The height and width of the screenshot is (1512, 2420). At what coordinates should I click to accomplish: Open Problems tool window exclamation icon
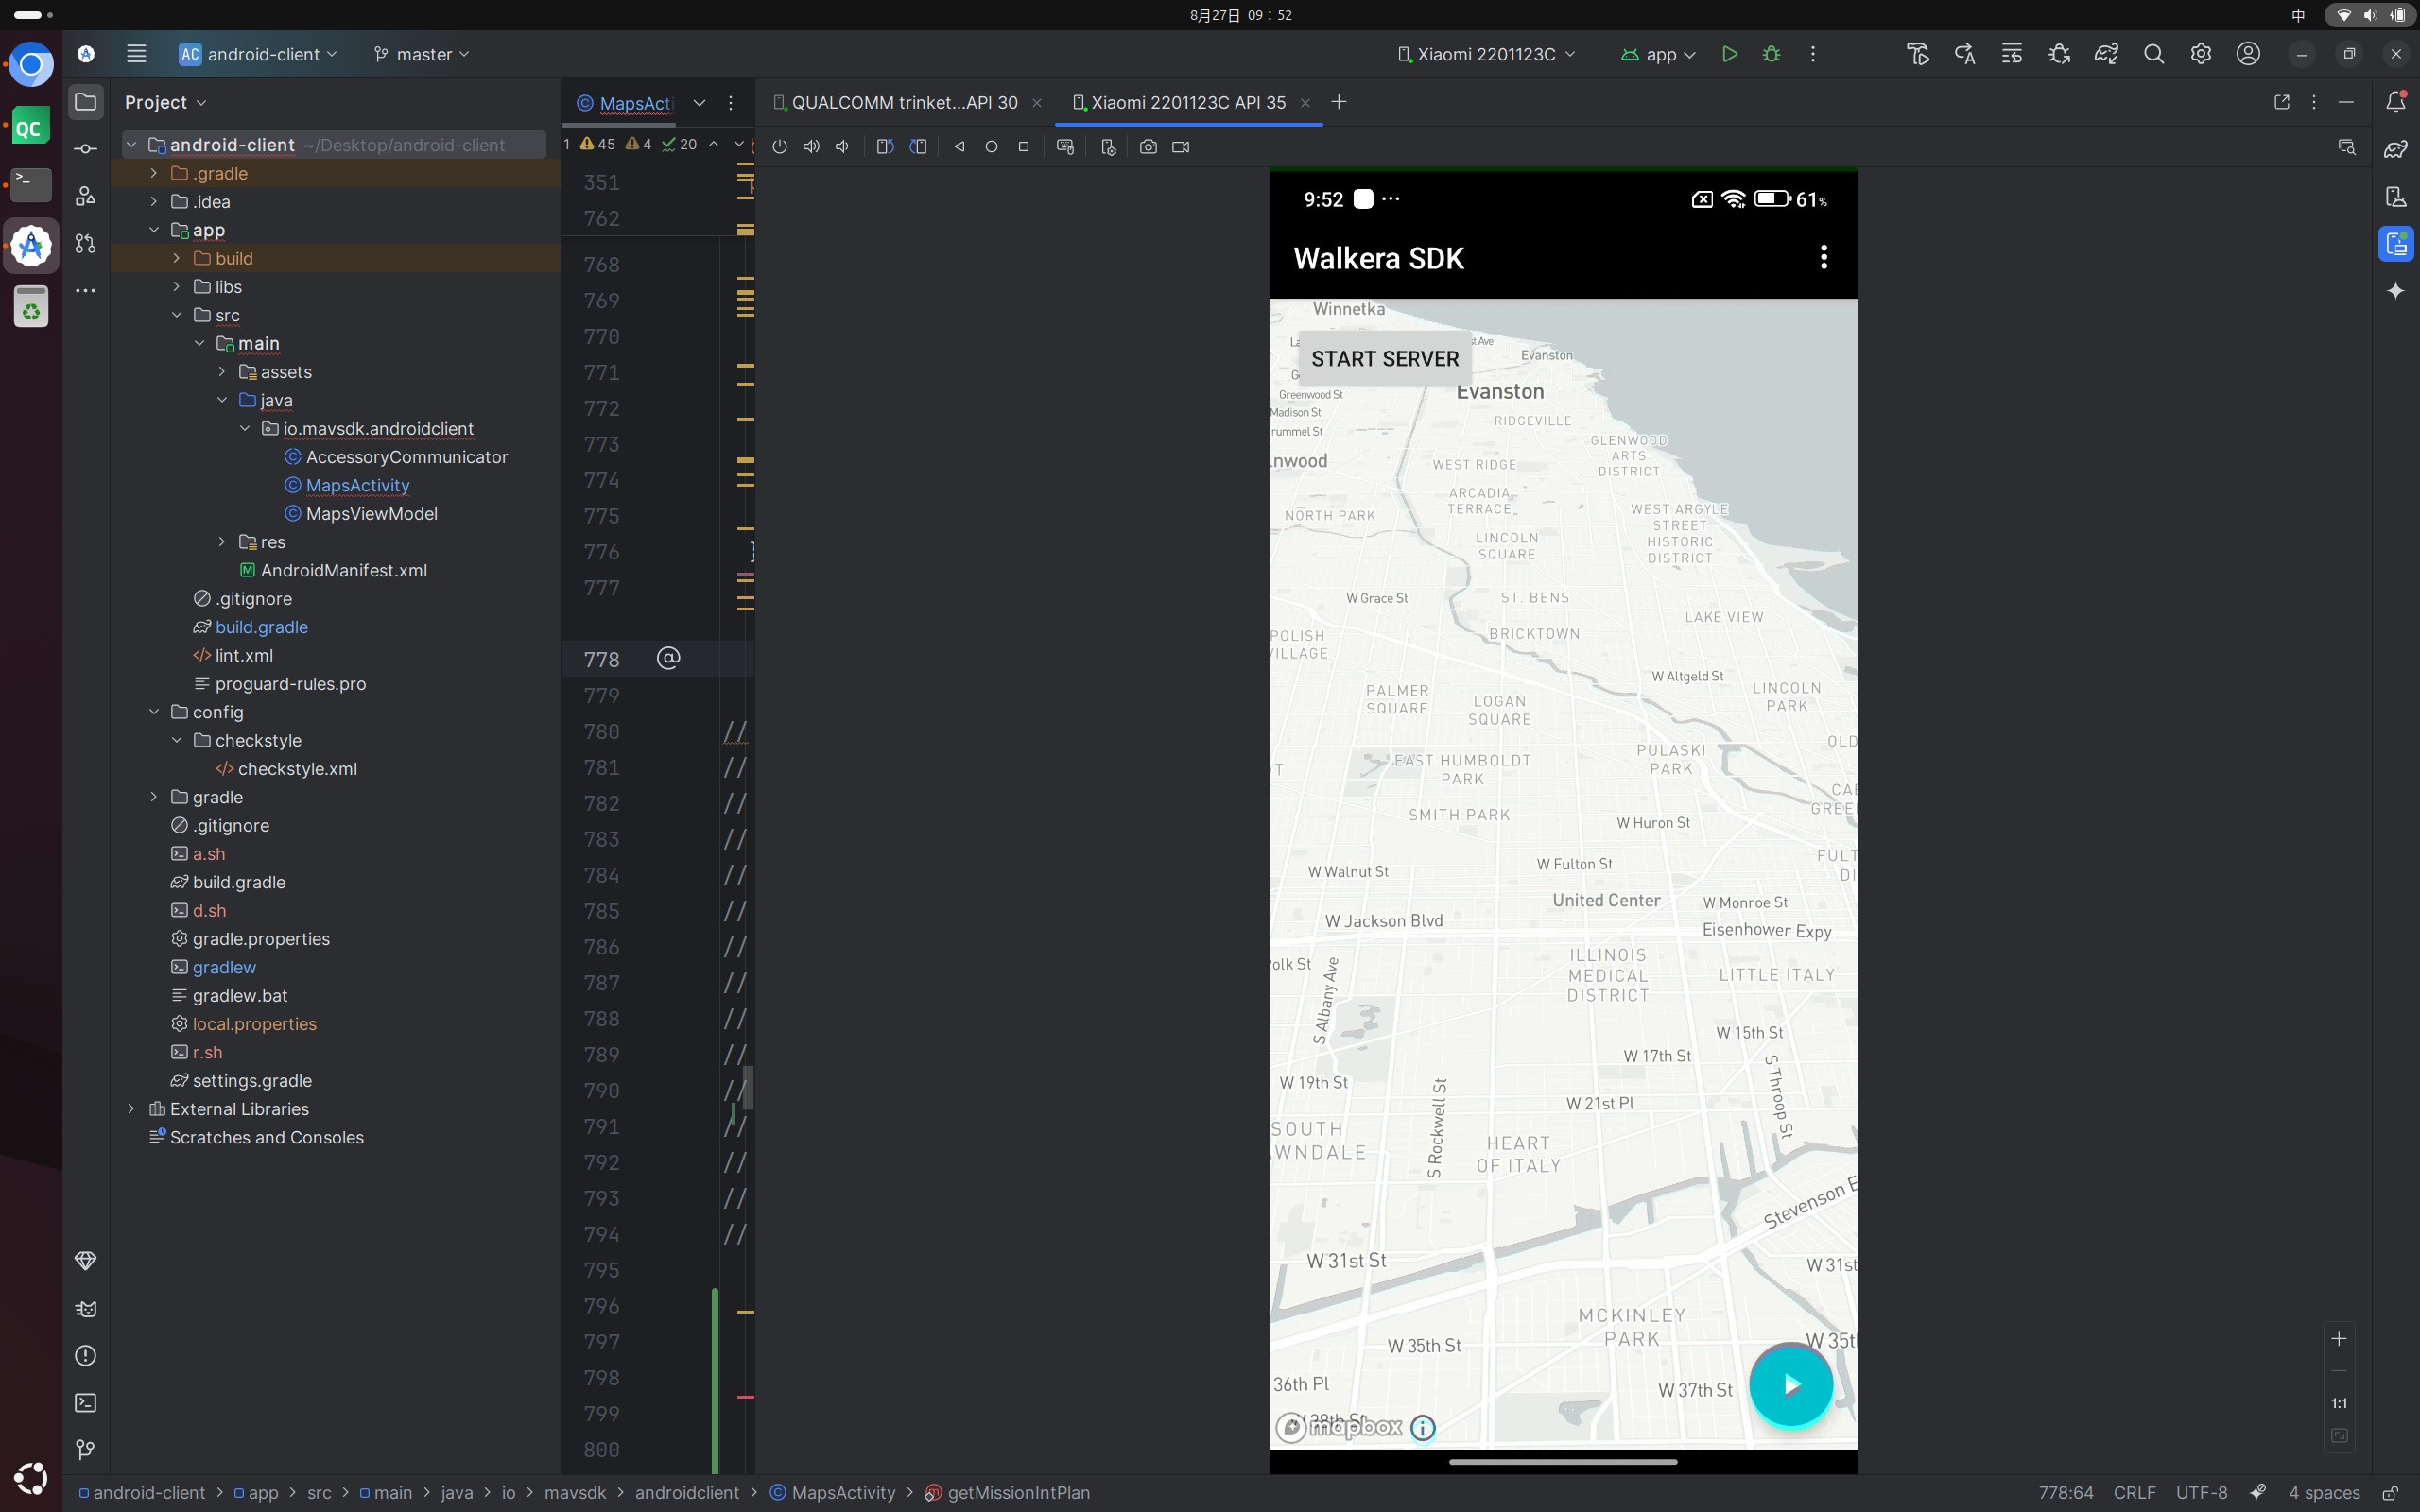pyautogui.click(x=86, y=1356)
